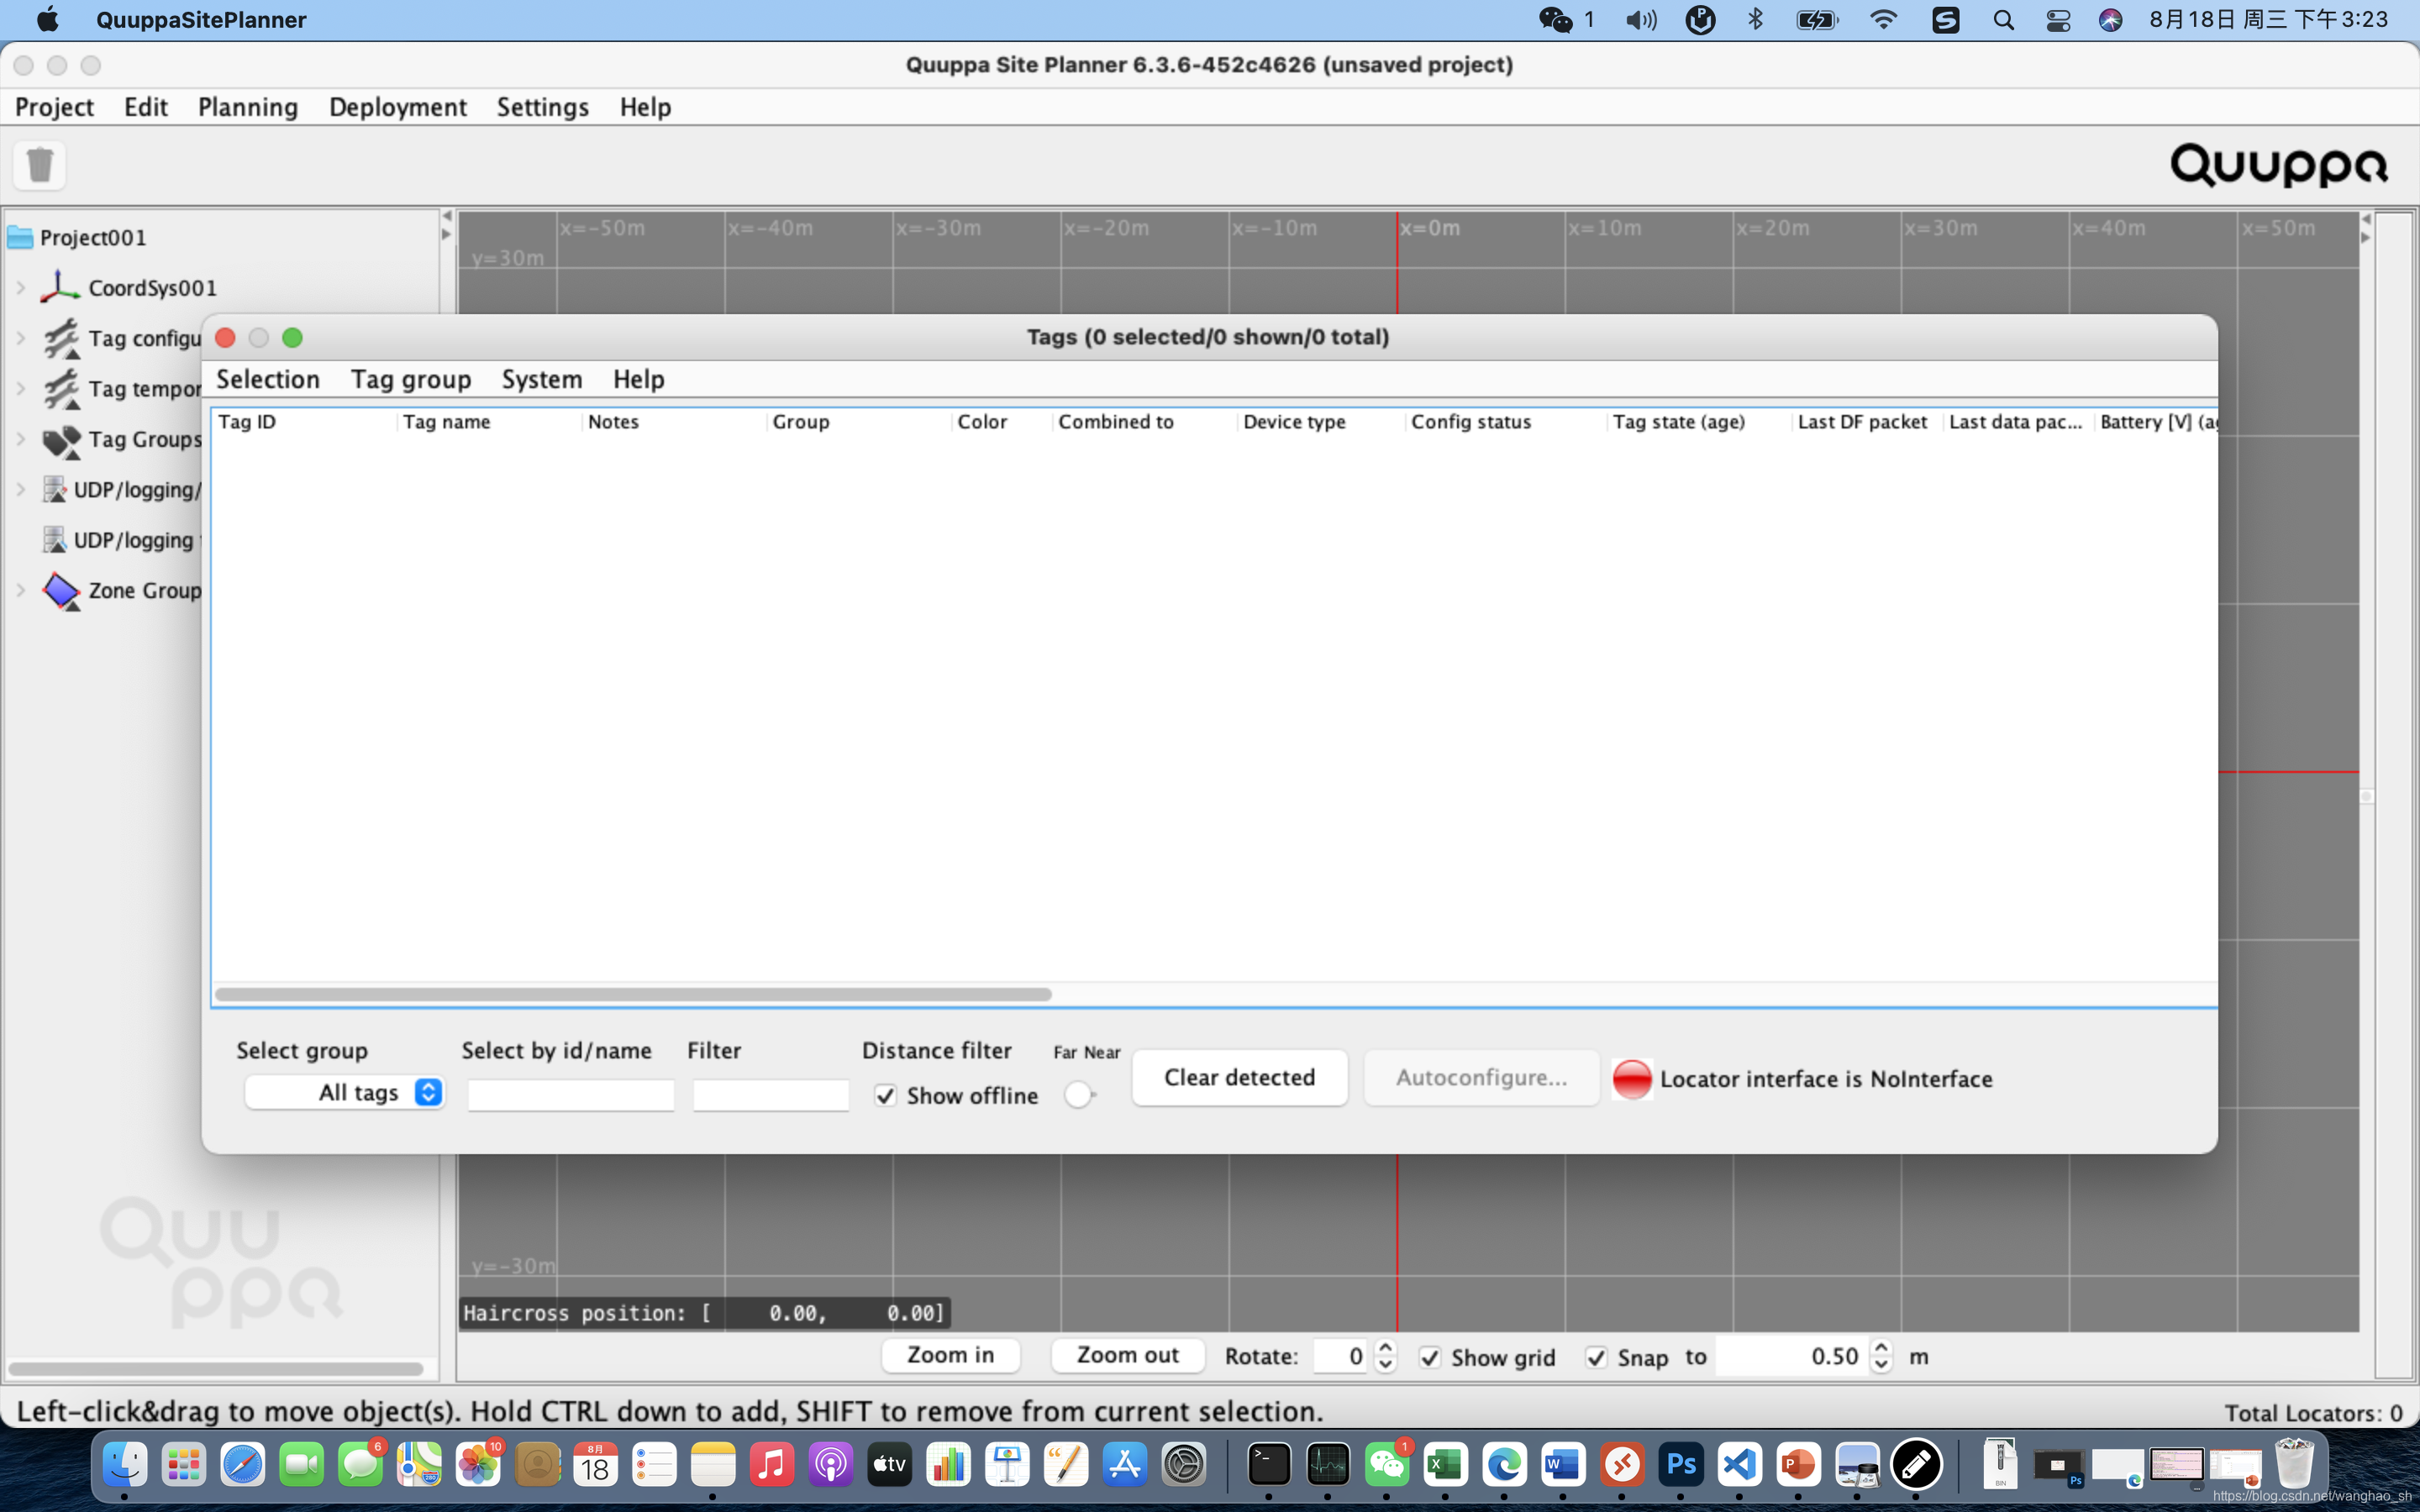2420x1512 pixels.
Task: Open WeChat from the dock
Action: (x=1386, y=1466)
